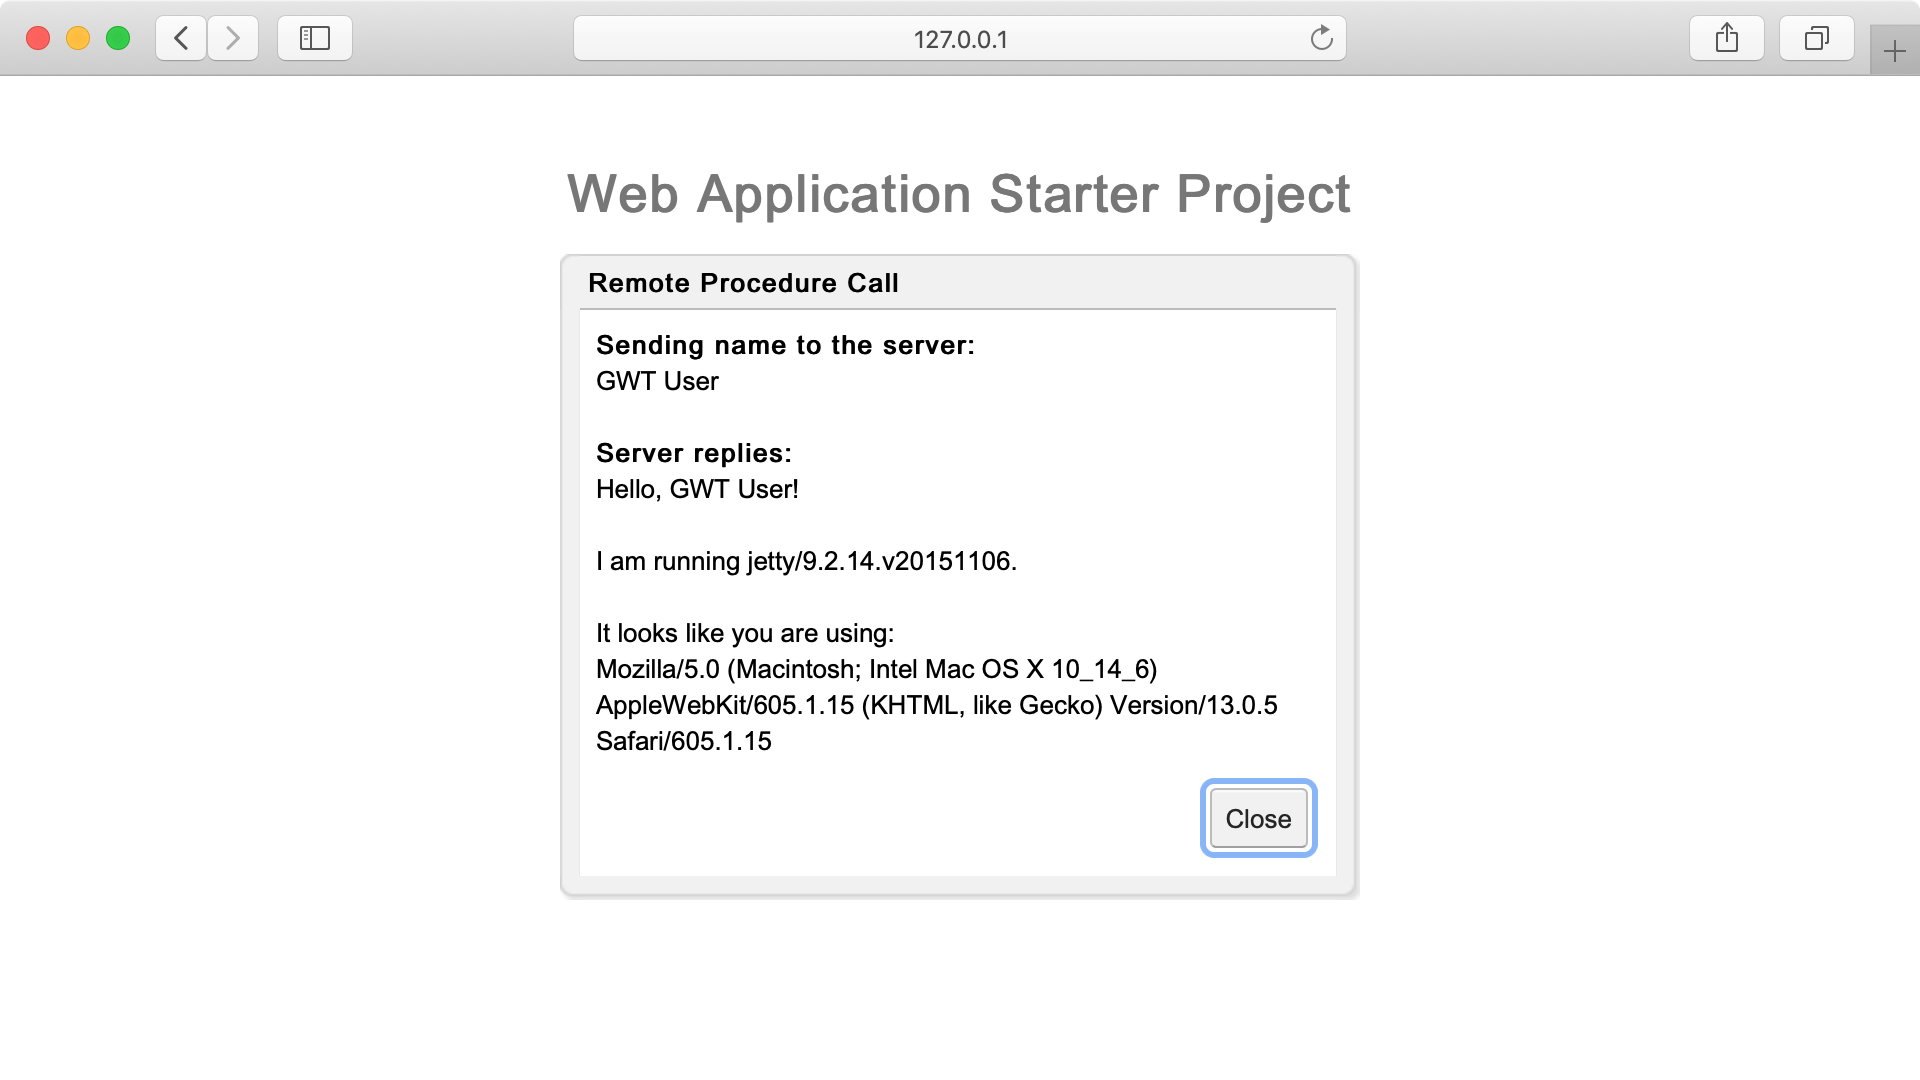1920x1080 pixels.
Task: Click the 'Server replies:' label
Action: pyautogui.click(x=694, y=453)
